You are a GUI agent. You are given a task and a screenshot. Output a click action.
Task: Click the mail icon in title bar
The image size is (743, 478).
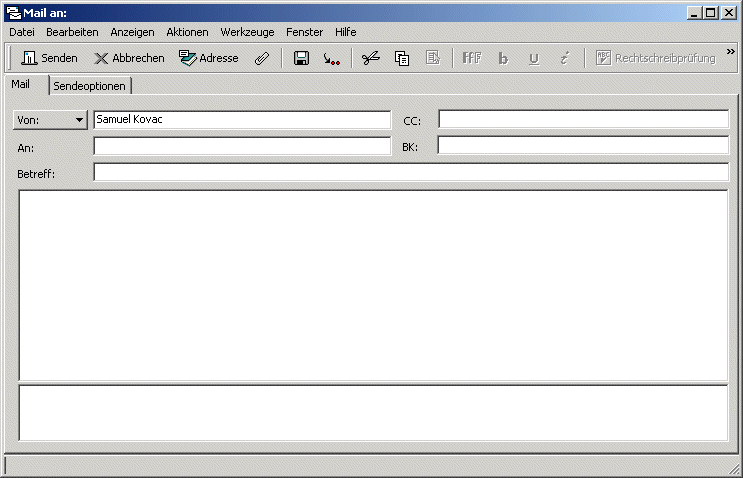14,13
